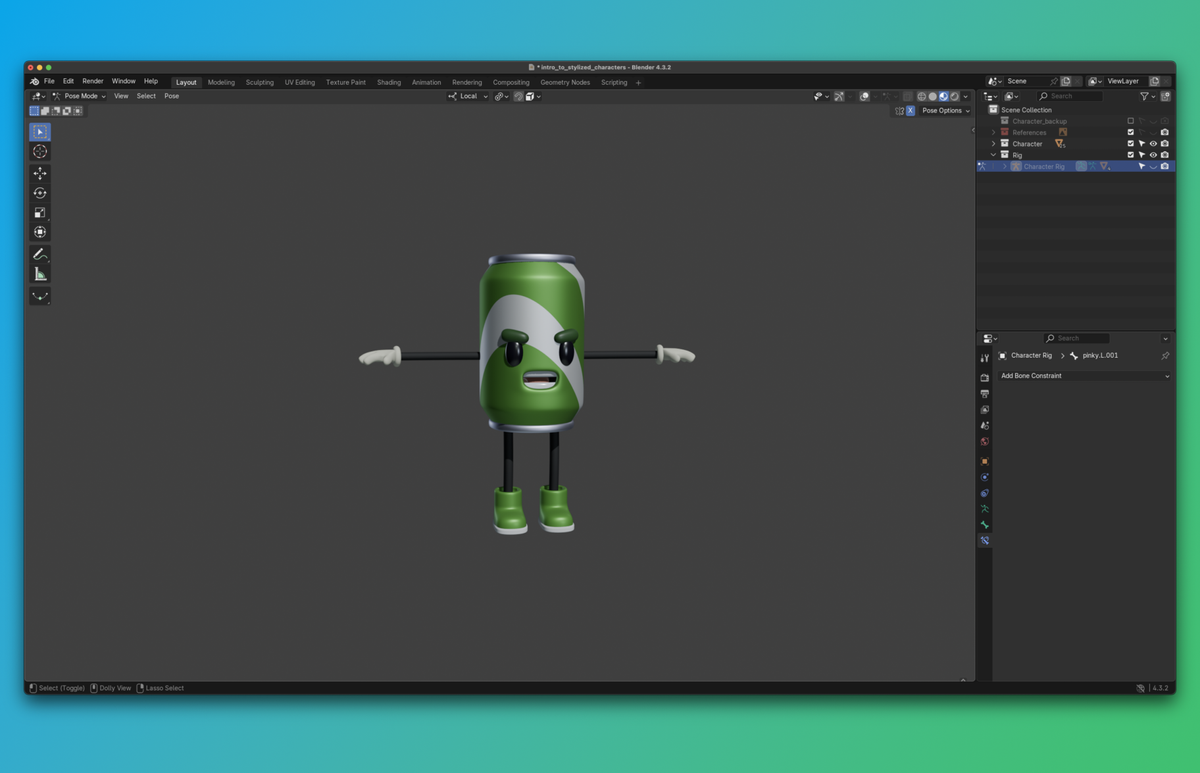
Task: Open the File menu
Action: tap(49, 81)
